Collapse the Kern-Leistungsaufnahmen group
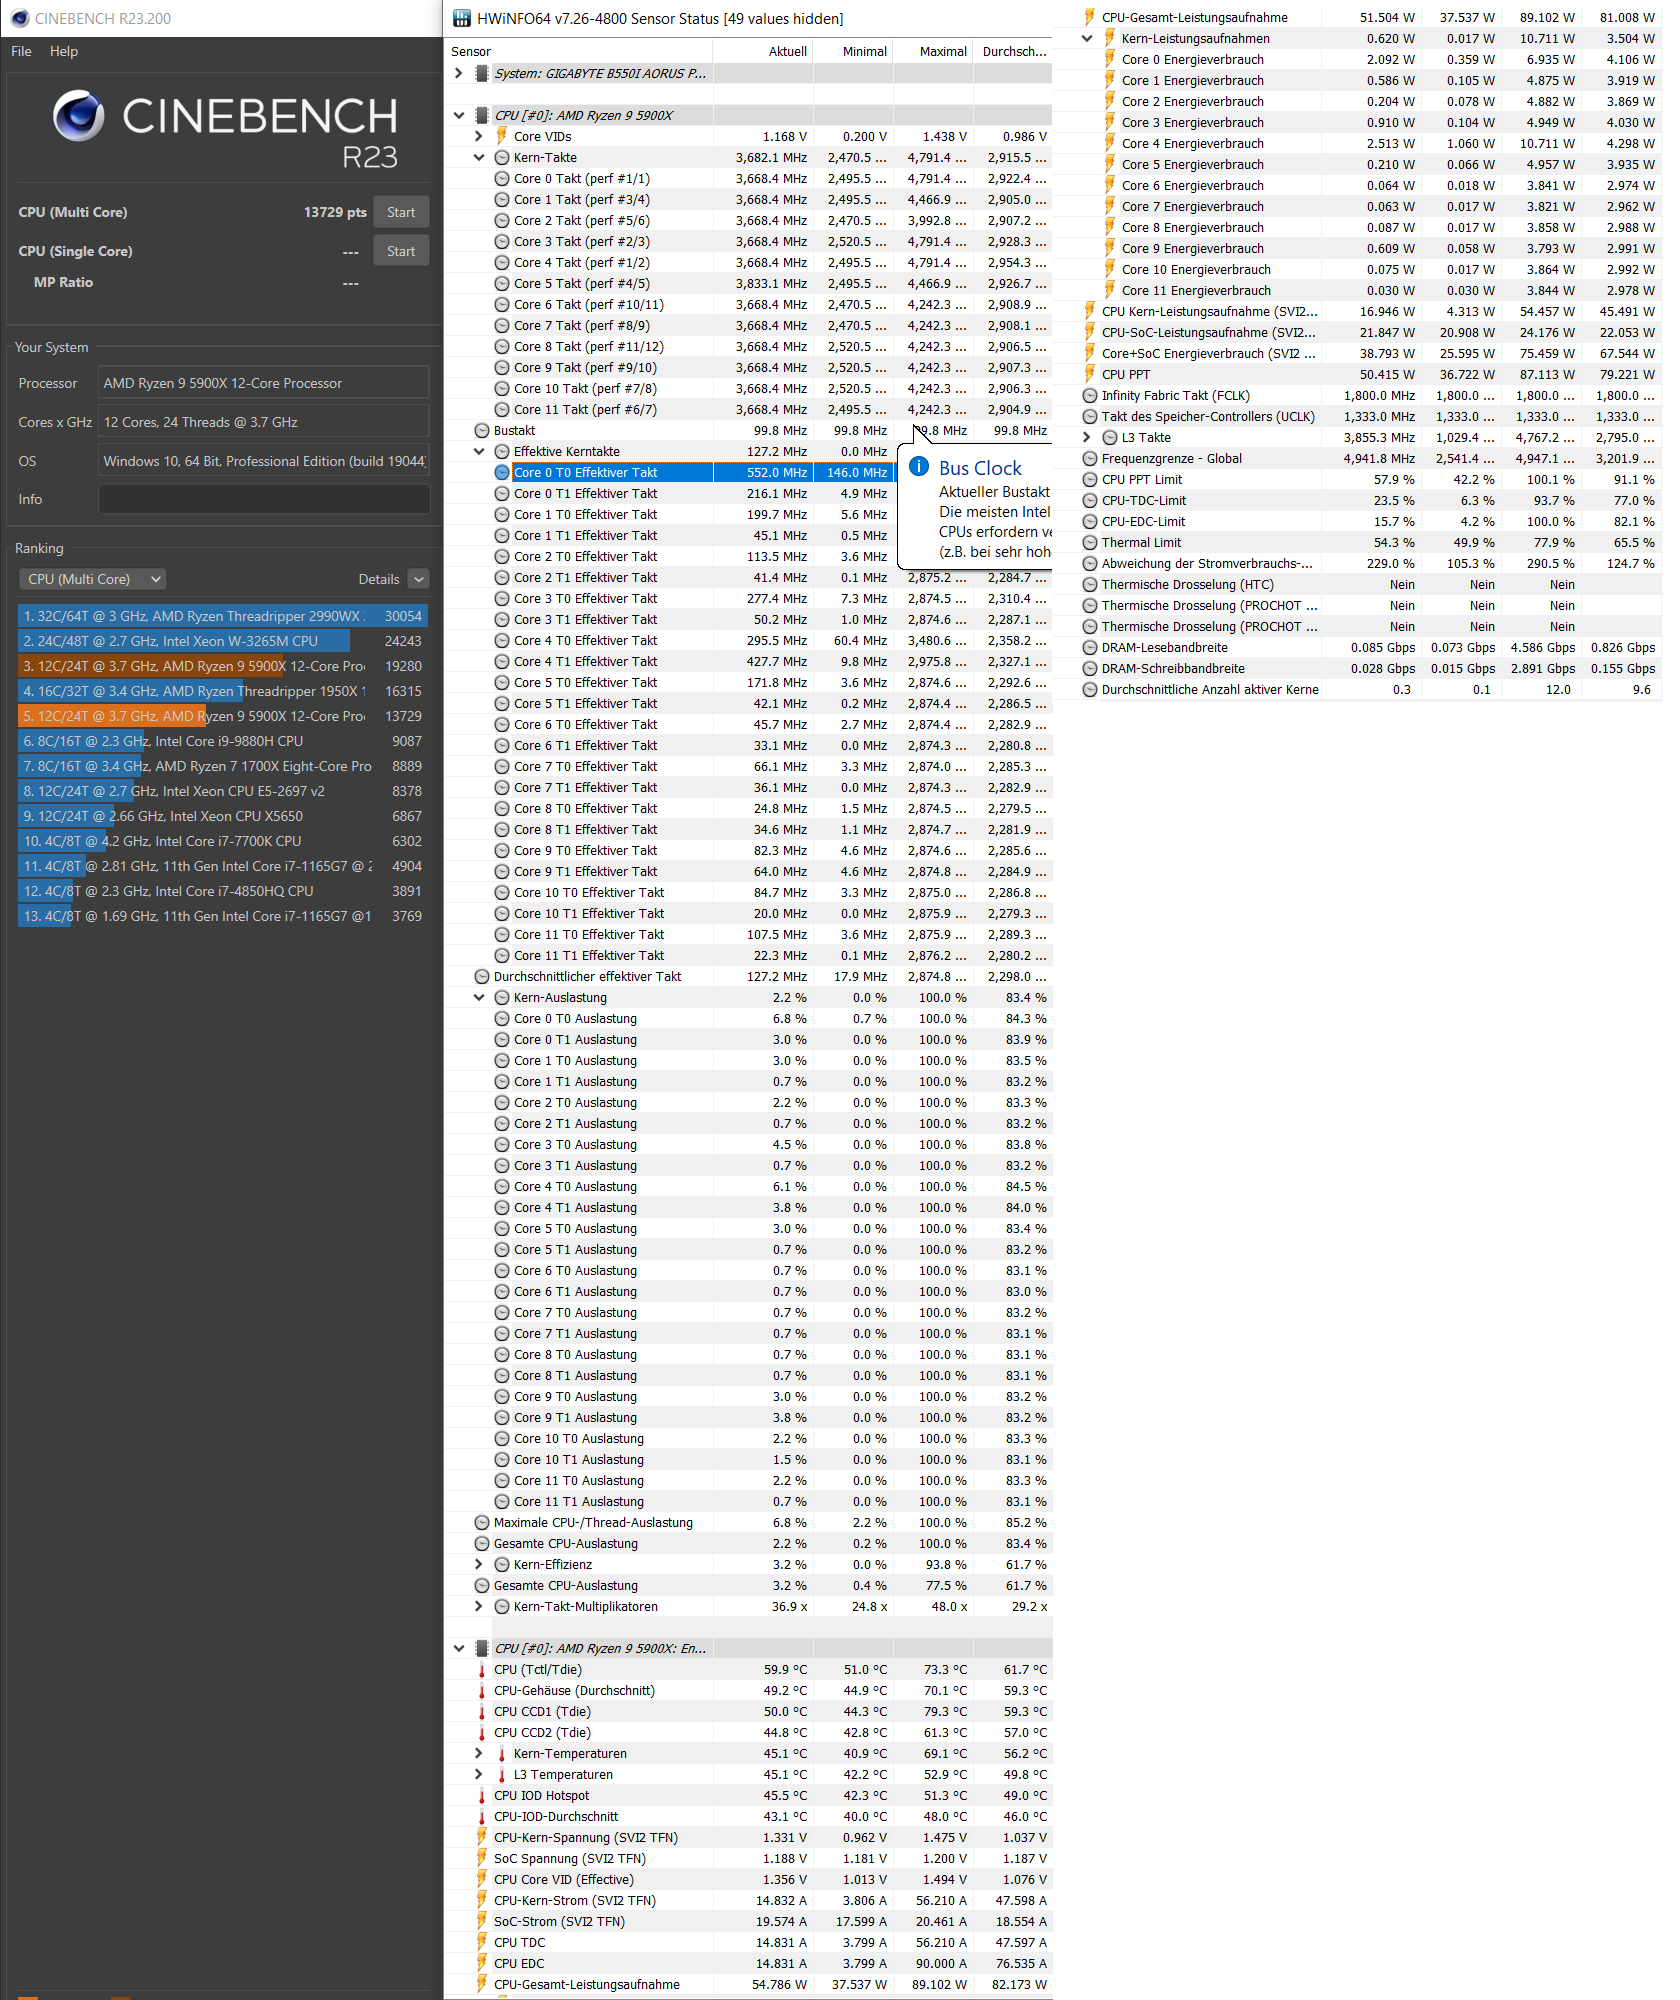 [1086, 38]
